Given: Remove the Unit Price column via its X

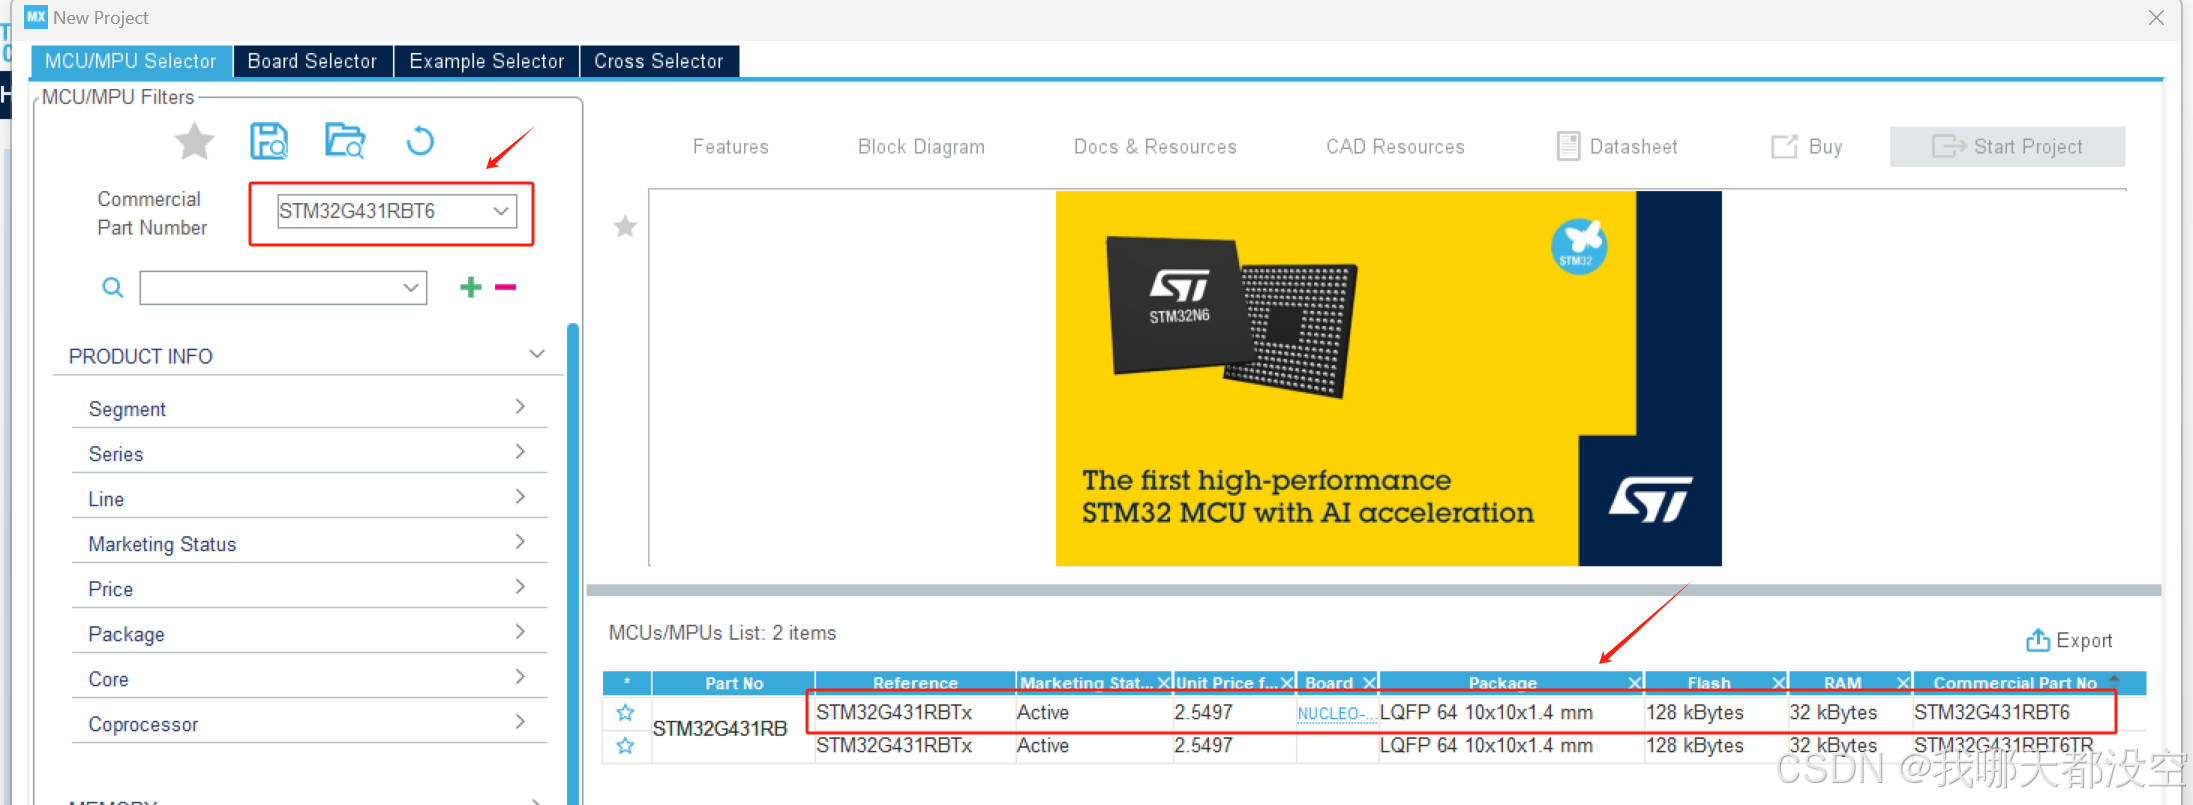Looking at the screenshot, I should (x=1287, y=683).
